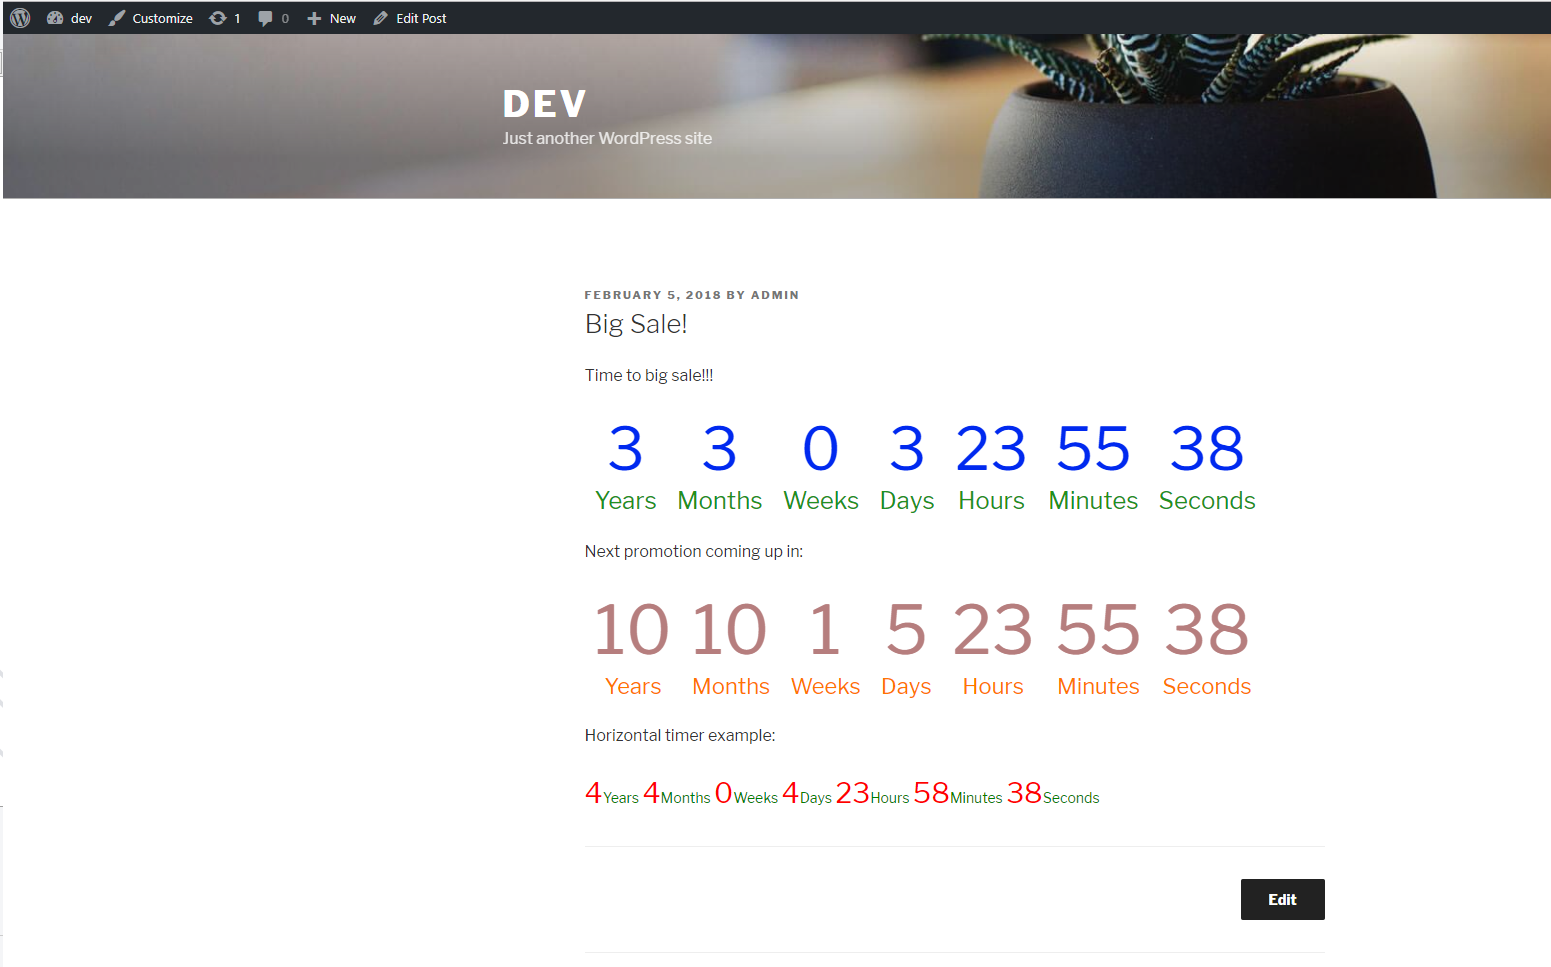Open the updates circular arrows icon
1551x967 pixels.
217,18
